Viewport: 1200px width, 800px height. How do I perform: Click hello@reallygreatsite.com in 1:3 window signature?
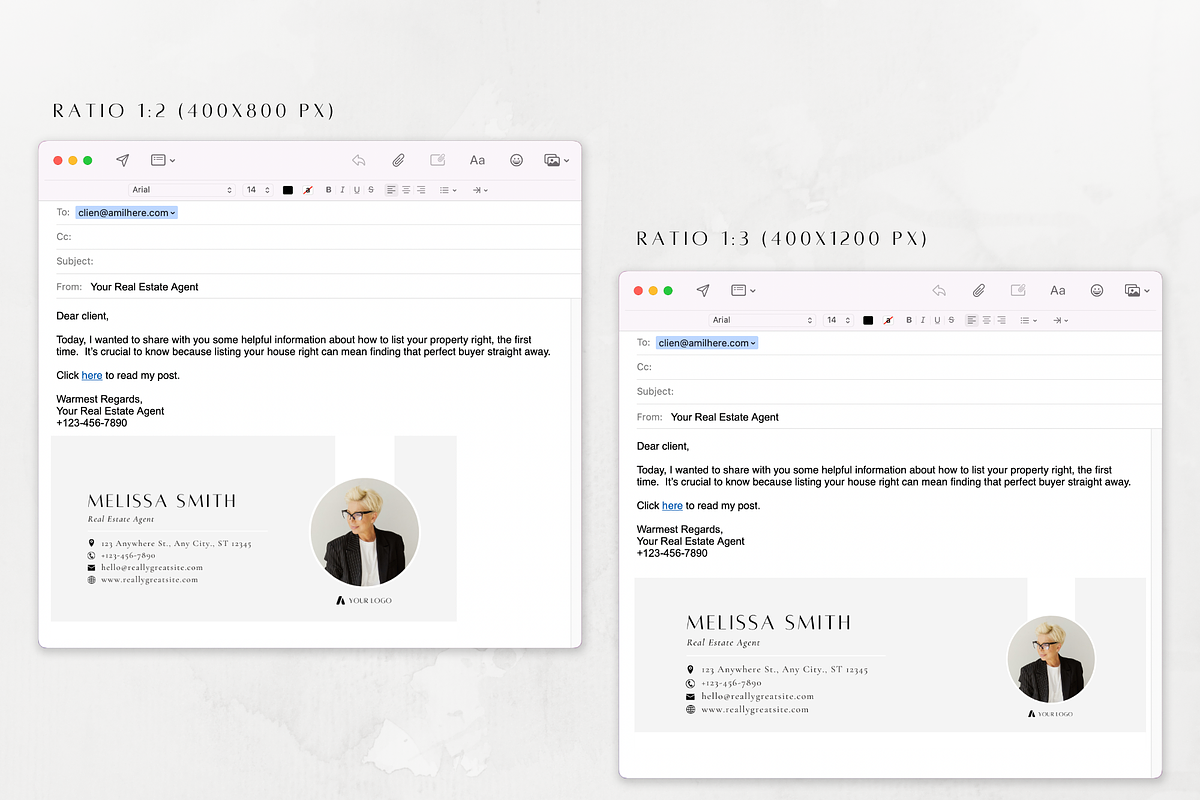coord(758,696)
